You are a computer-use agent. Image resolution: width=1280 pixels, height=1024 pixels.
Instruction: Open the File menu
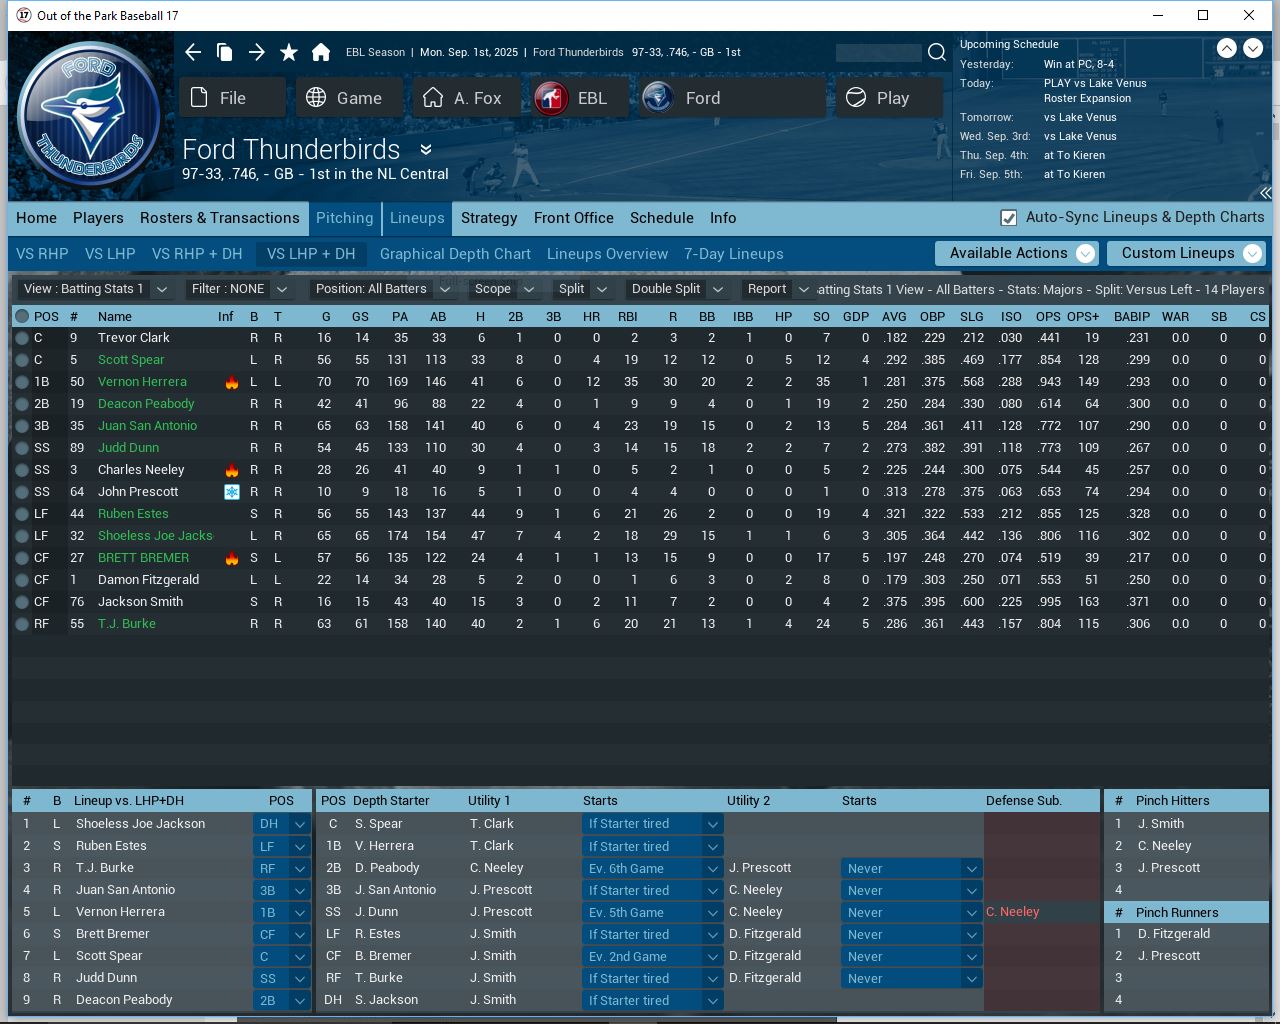click(234, 98)
